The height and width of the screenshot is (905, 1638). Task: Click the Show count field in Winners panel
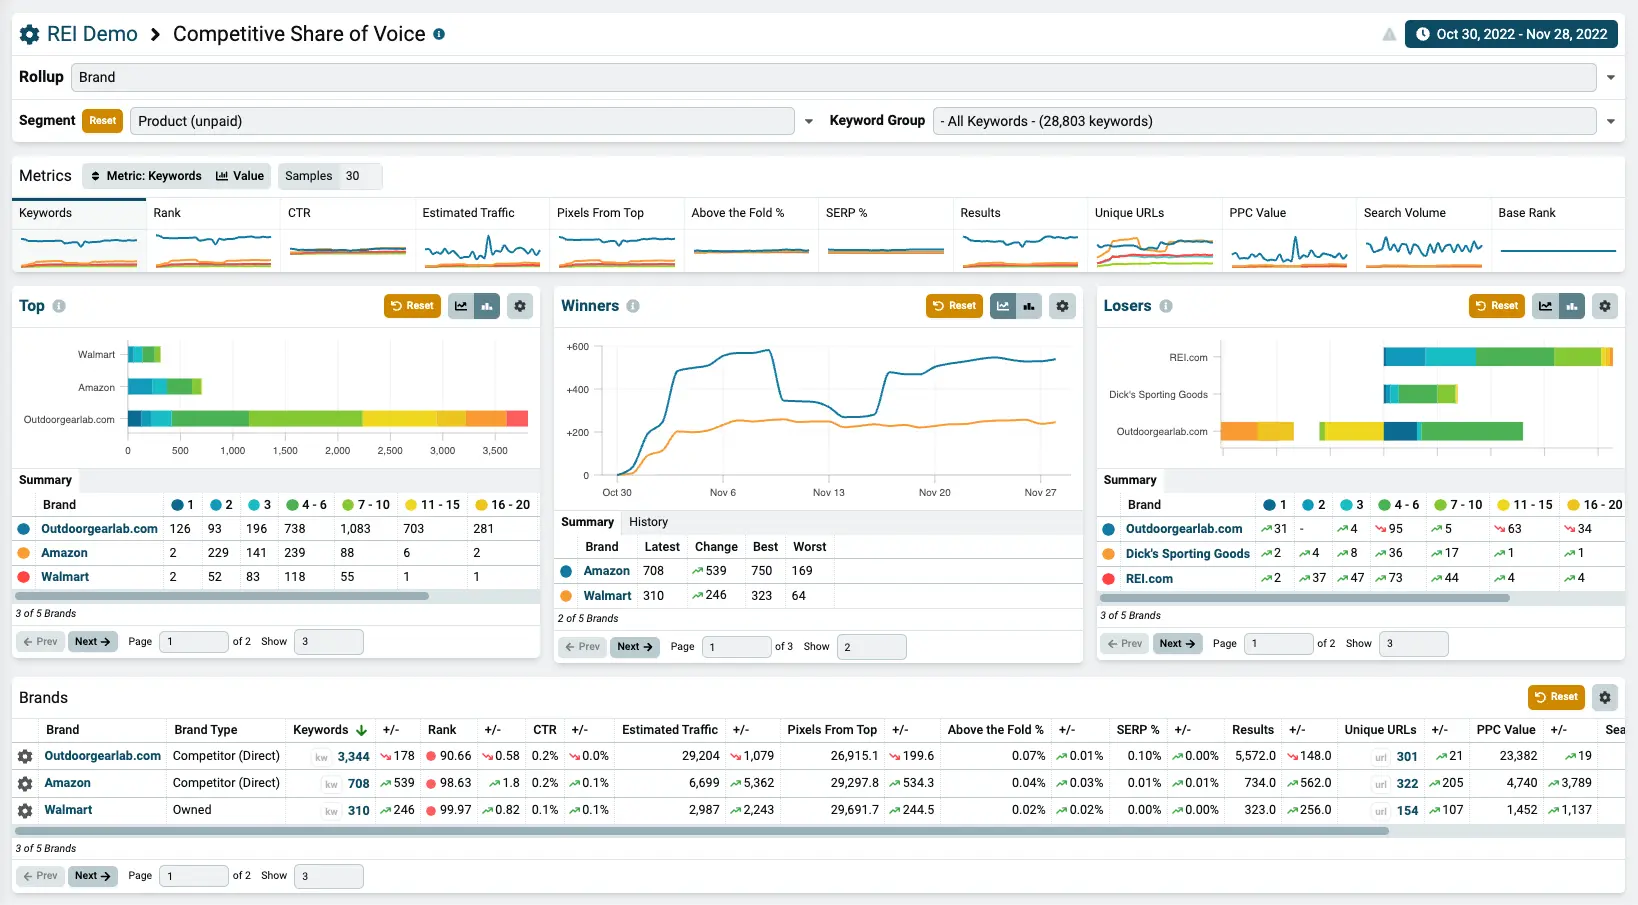tap(871, 647)
